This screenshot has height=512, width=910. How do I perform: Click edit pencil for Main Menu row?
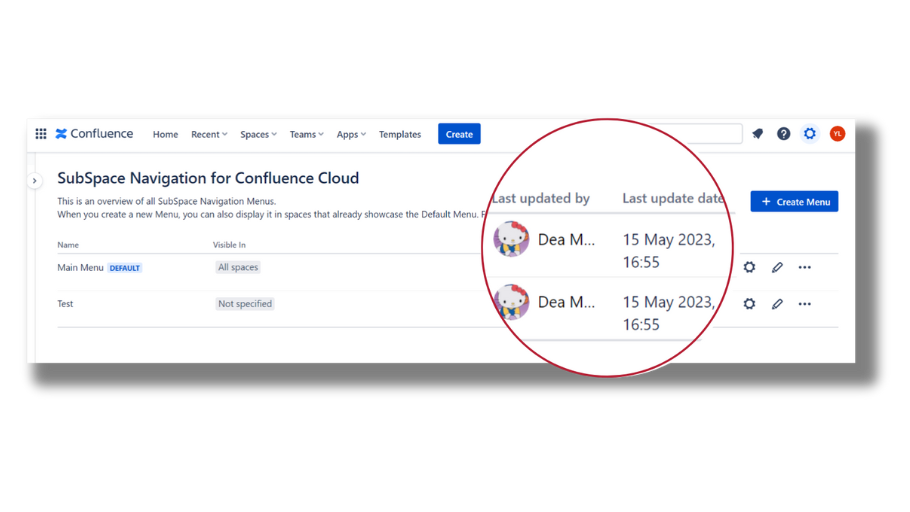click(x=777, y=268)
